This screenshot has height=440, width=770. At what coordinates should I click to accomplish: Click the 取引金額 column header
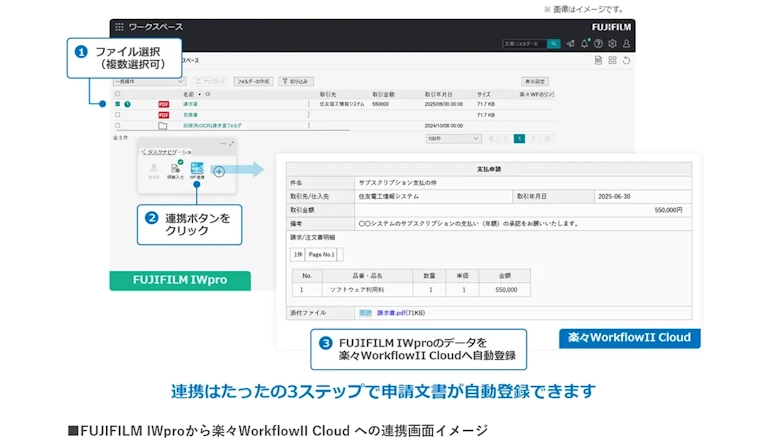tap(383, 94)
